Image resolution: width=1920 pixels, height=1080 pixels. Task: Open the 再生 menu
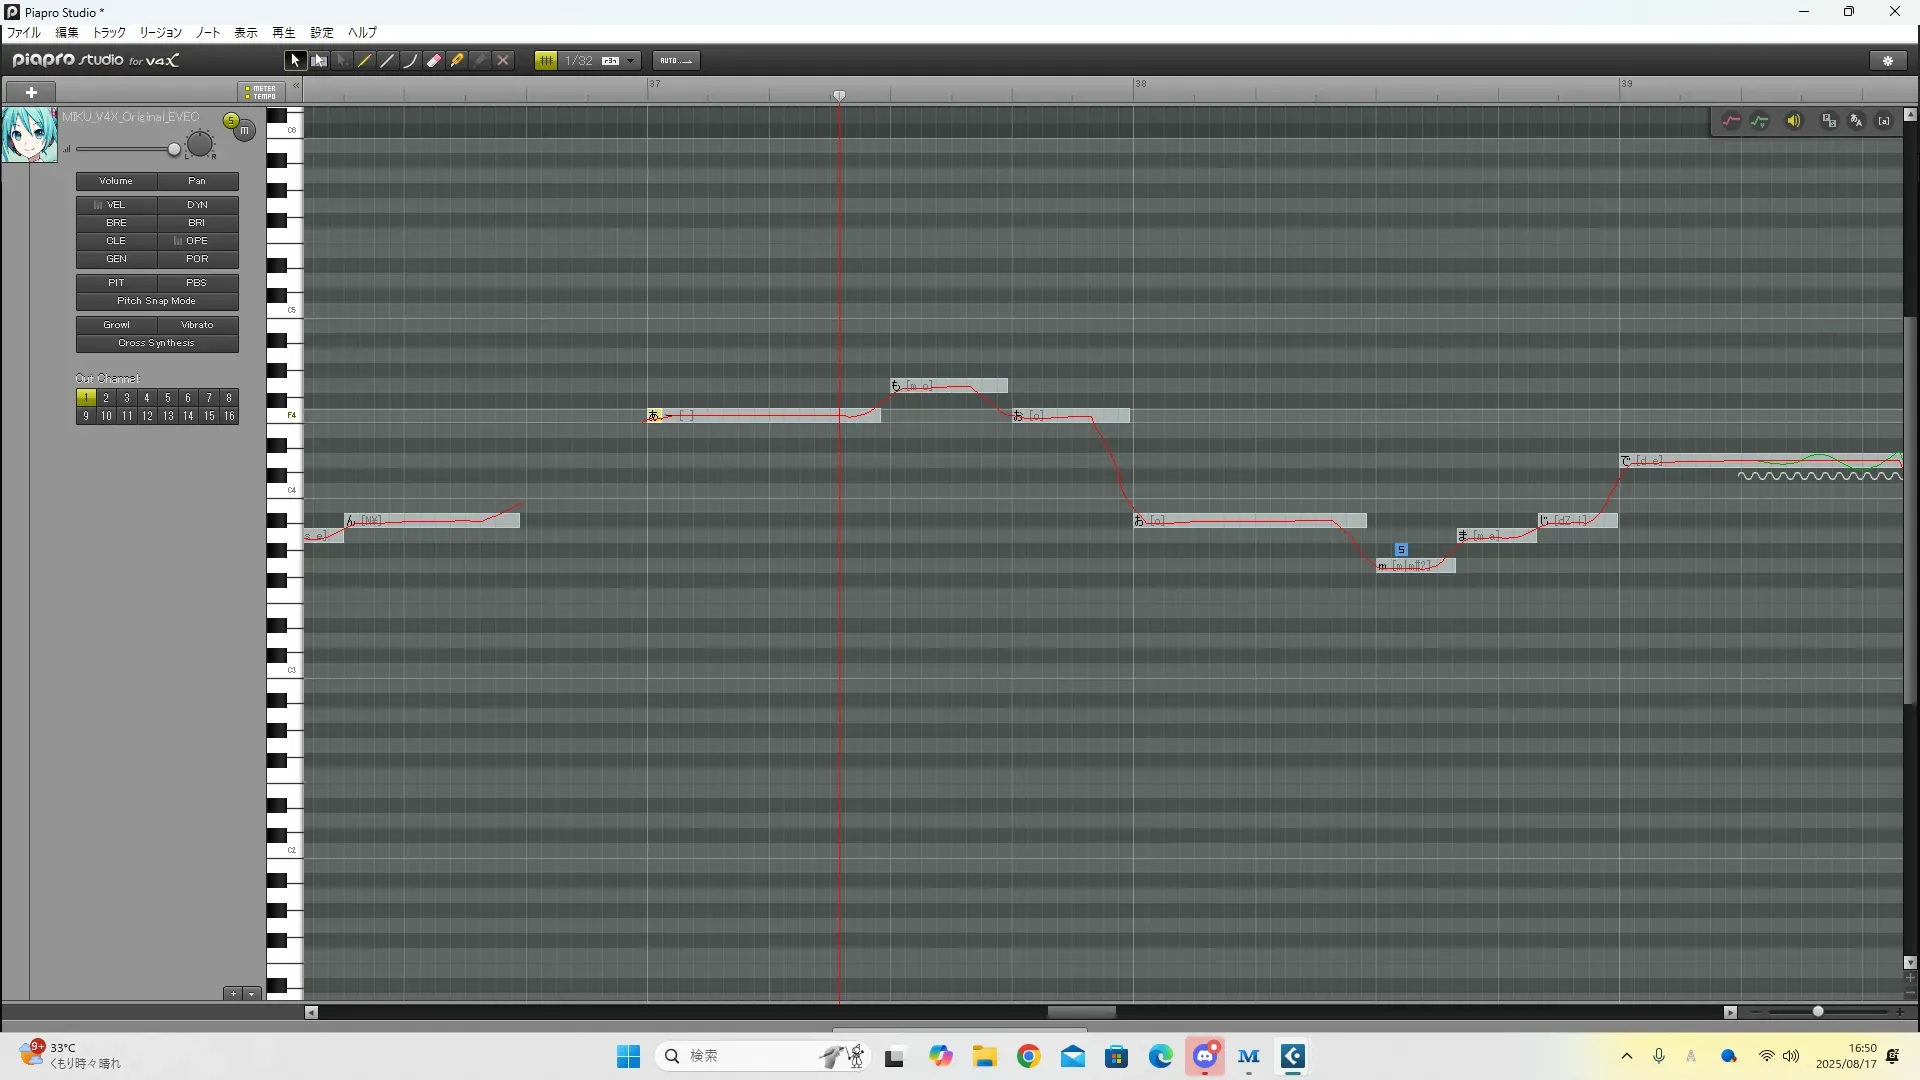283,33
